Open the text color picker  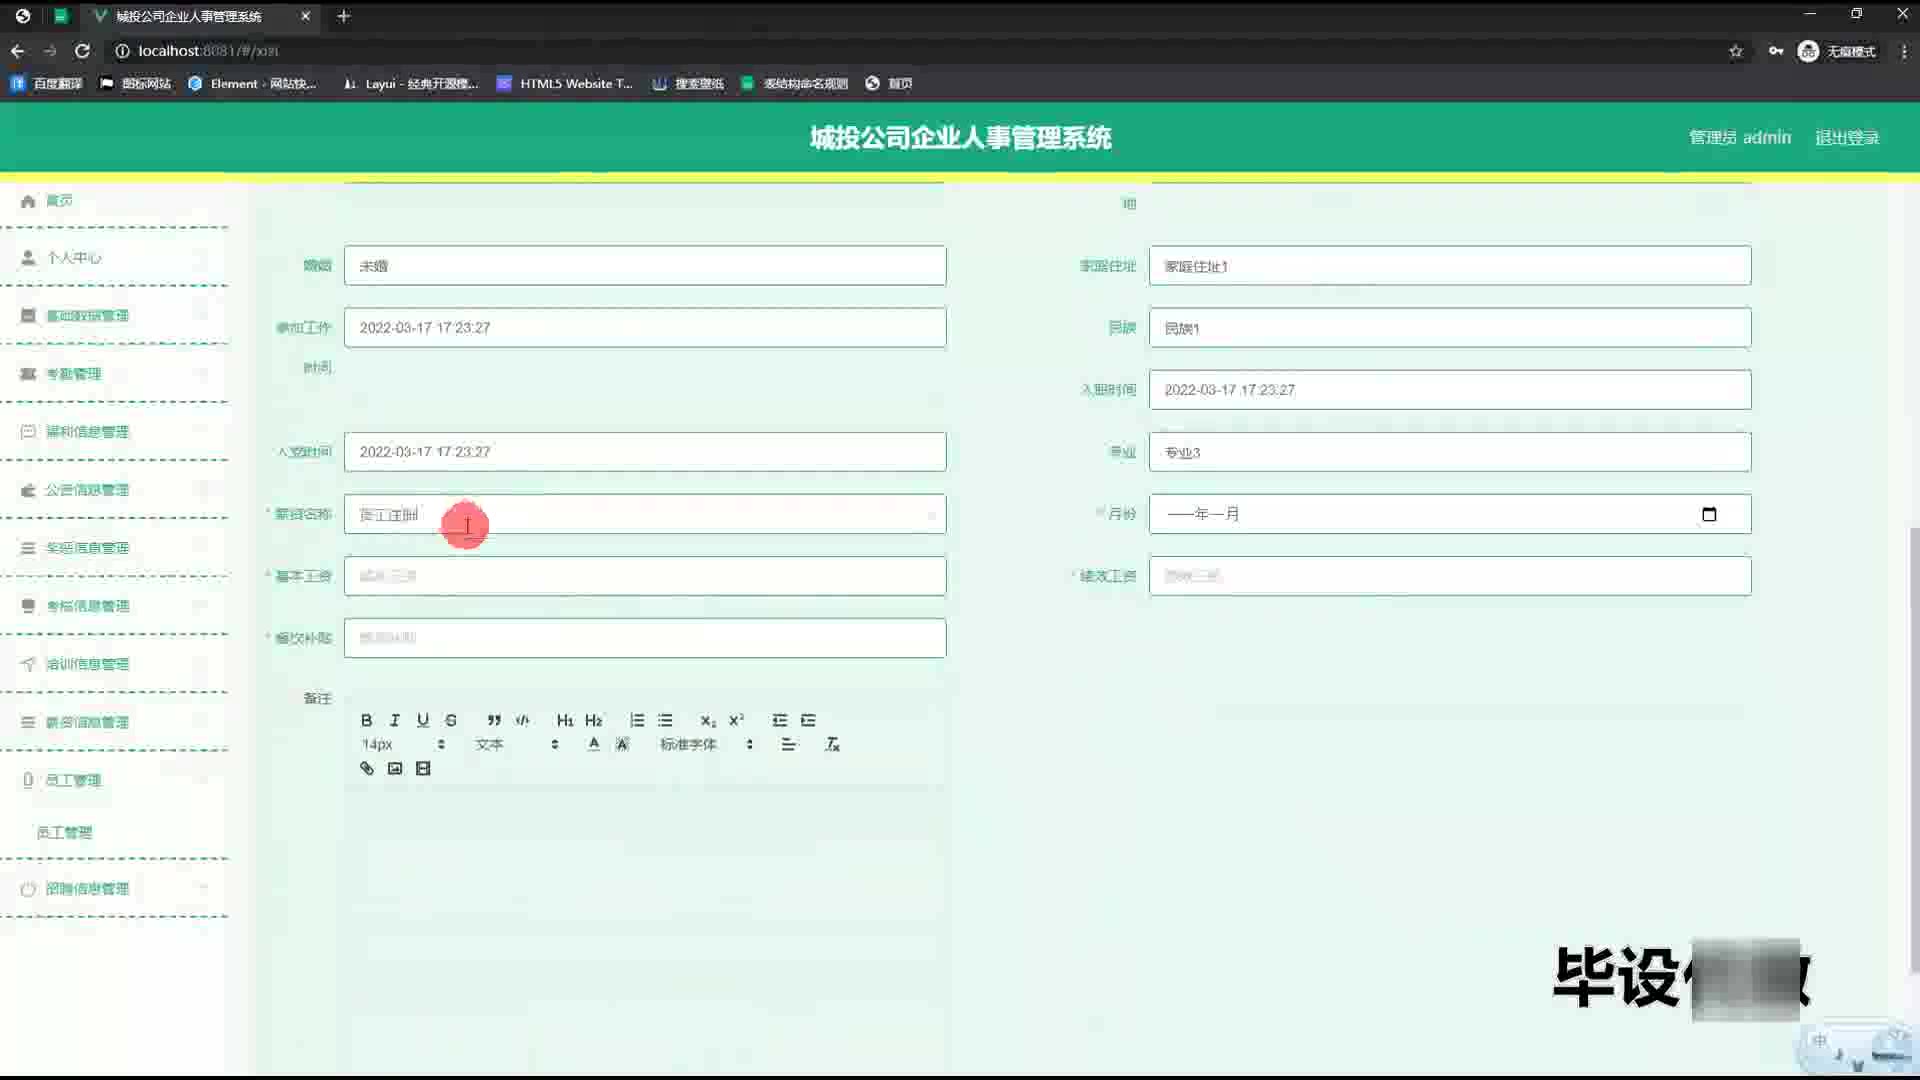(594, 744)
